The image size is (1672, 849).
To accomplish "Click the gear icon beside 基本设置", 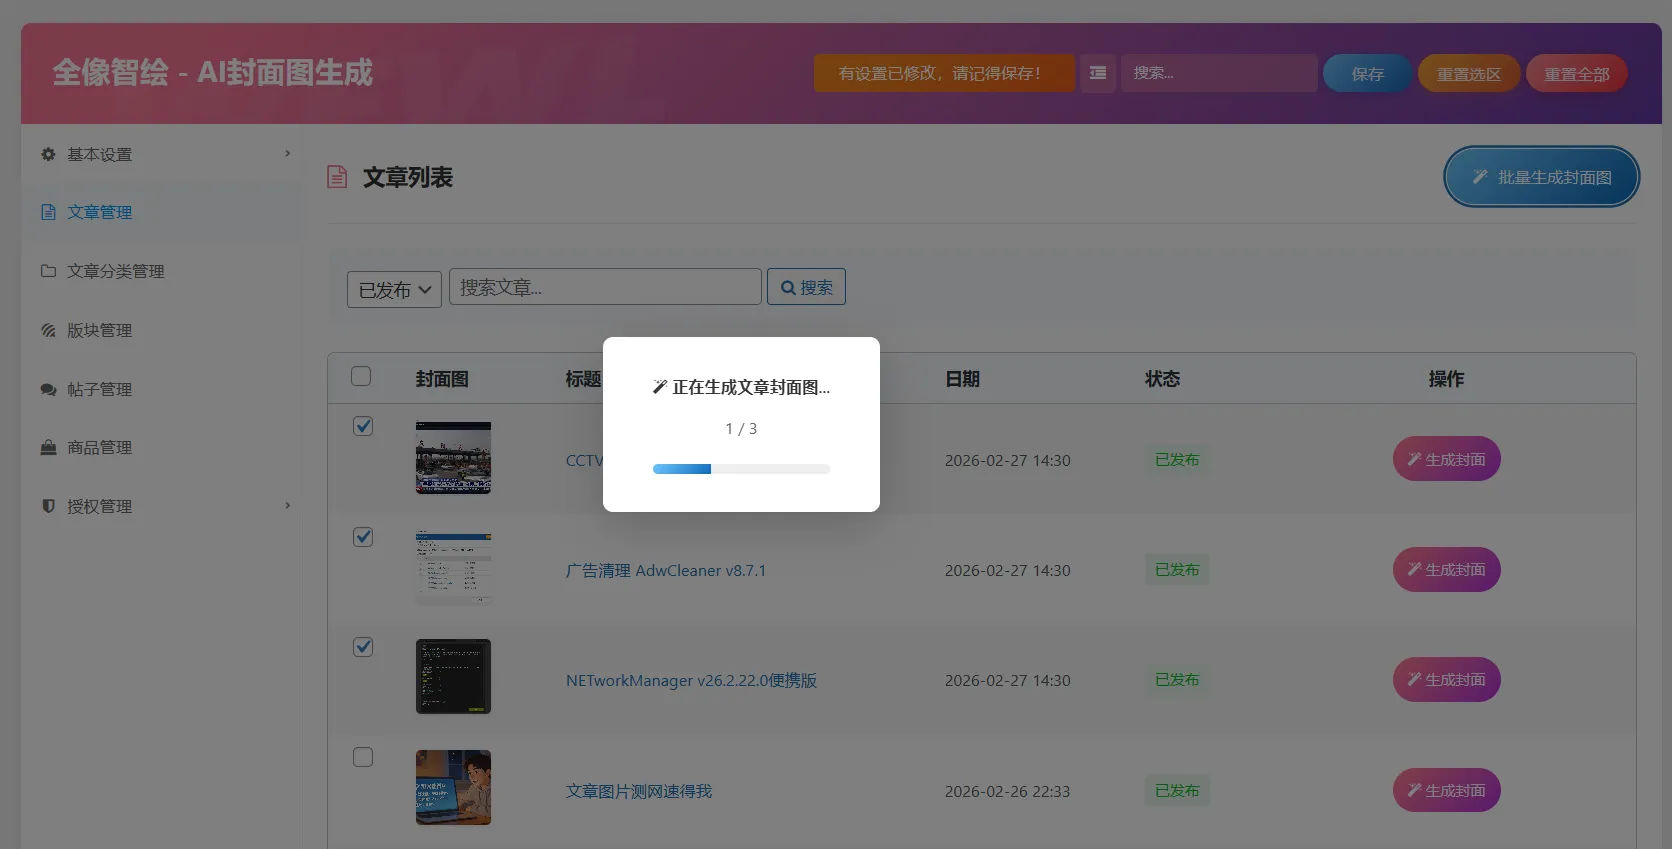I will pos(48,154).
